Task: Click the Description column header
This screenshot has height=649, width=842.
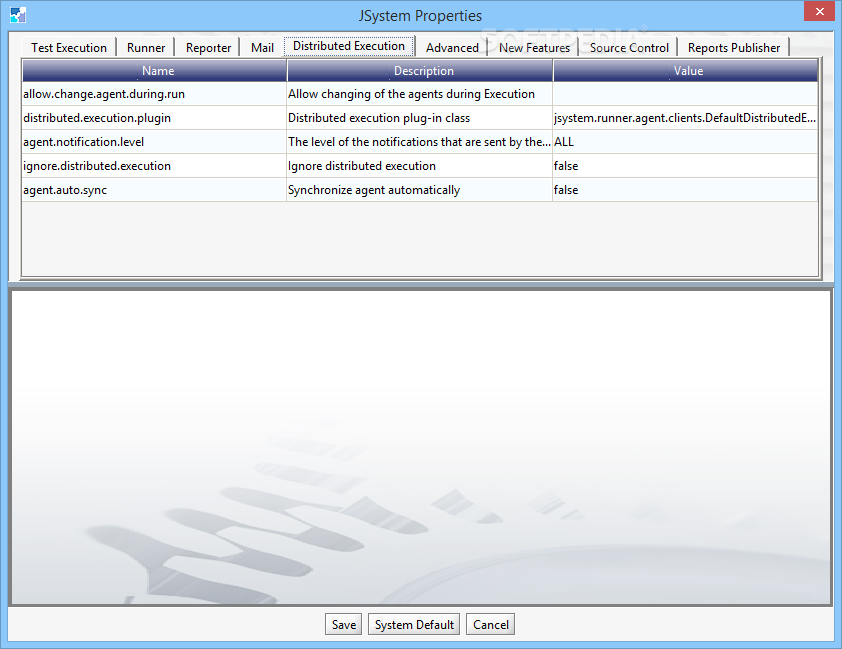Action: (x=420, y=71)
